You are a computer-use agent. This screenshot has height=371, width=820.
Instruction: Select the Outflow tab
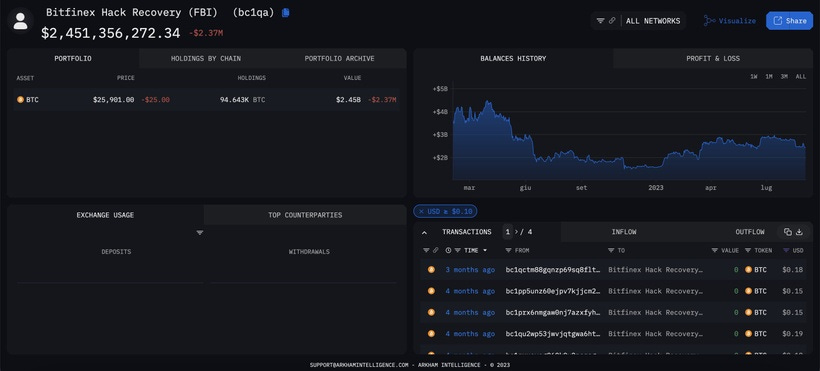point(749,232)
